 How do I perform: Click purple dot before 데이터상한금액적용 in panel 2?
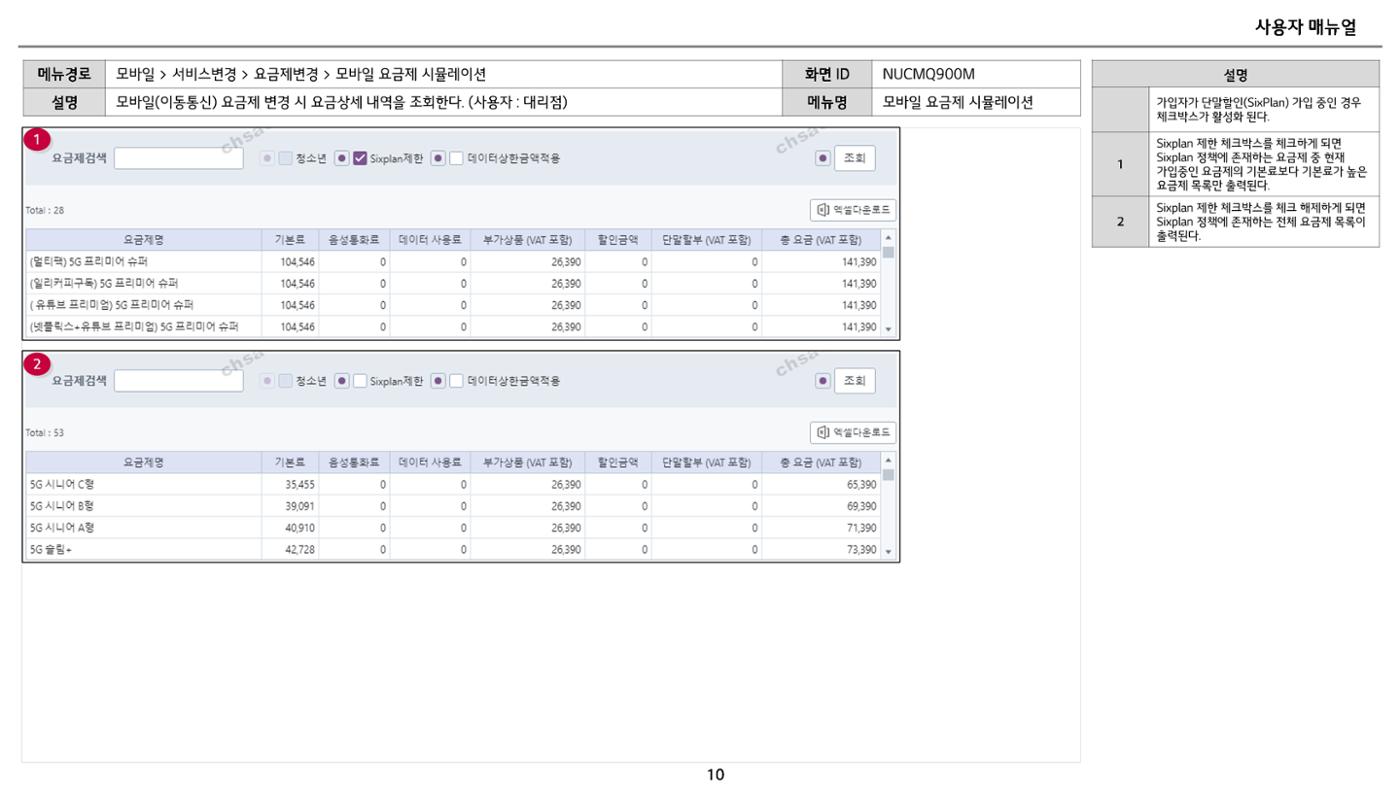[x=438, y=381]
